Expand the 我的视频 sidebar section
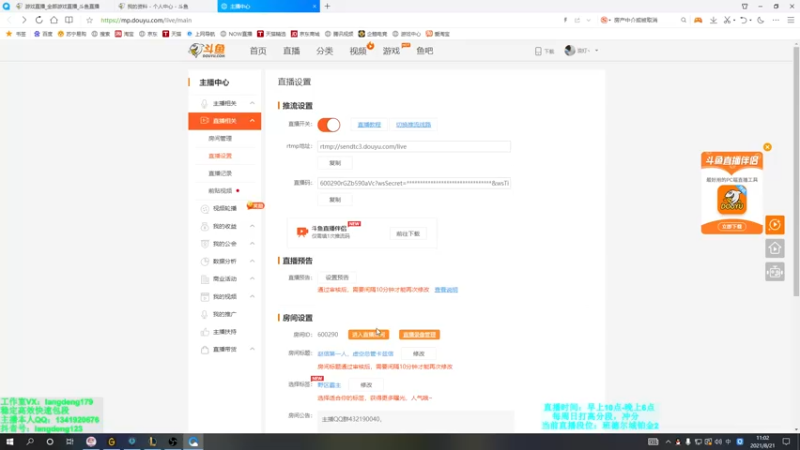Screen dimensions: 800x450 (x=252, y=296)
